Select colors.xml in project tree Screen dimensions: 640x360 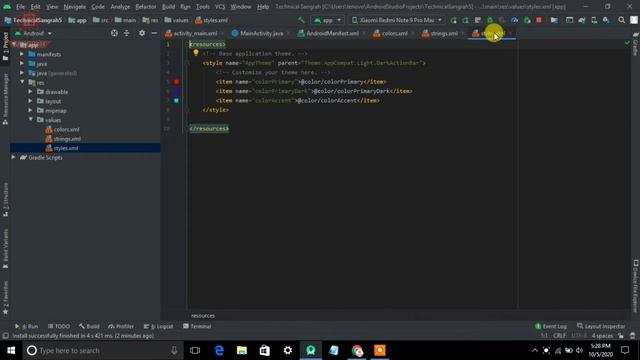tap(62, 129)
